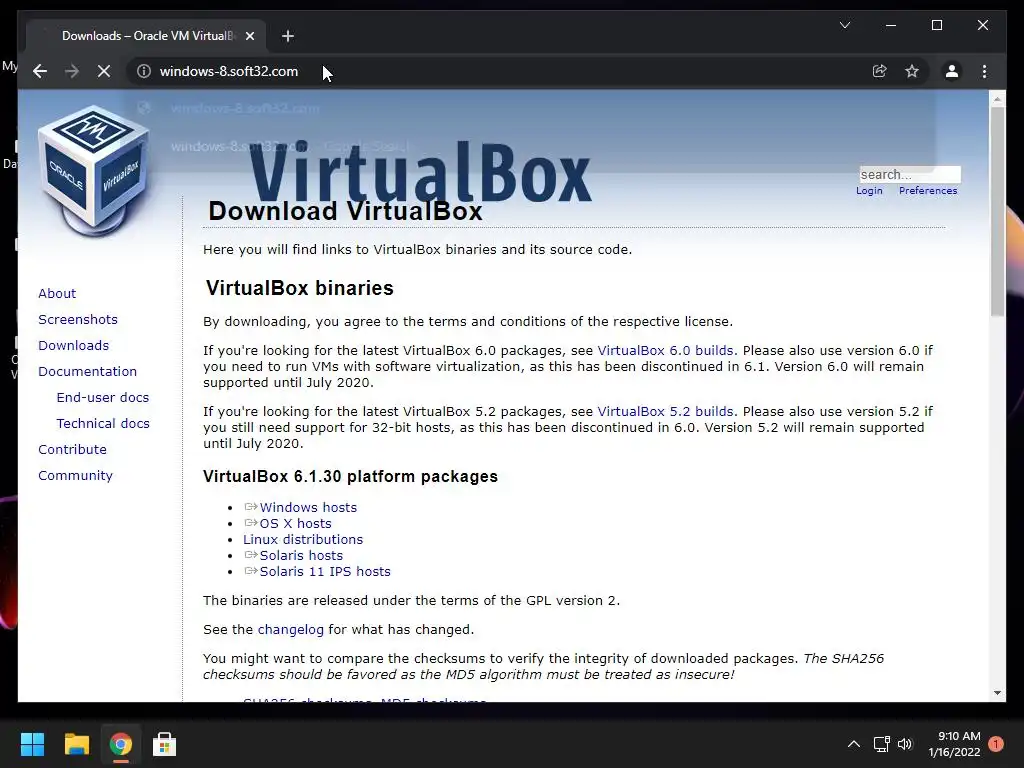Click the browser forward arrow
This screenshot has width=1024, height=768.
pyautogui.click(x=72, y=71)
